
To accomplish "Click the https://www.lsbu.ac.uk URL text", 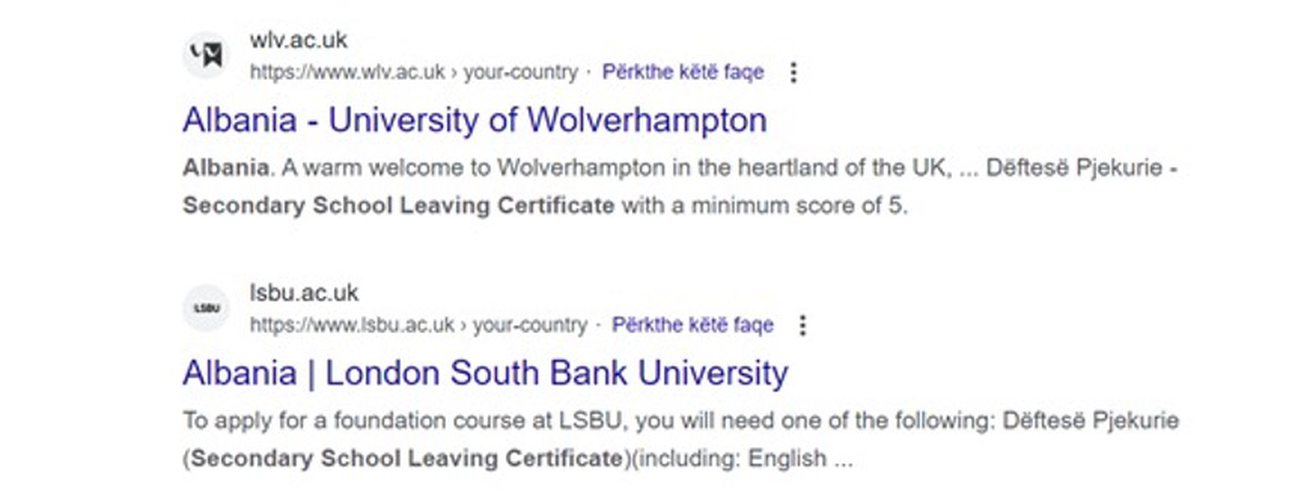I will (352, 325).
